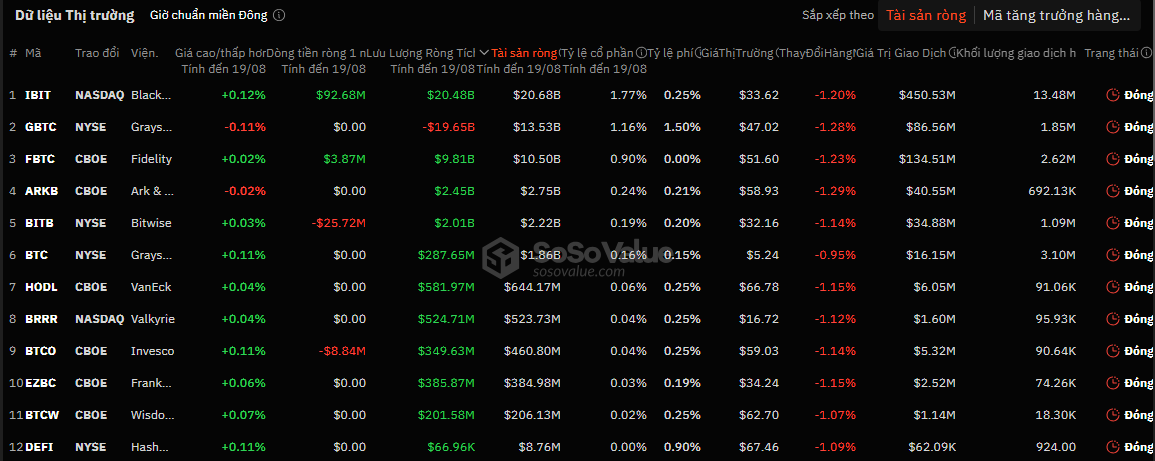Sort by Mã column header

pos(33,53)
